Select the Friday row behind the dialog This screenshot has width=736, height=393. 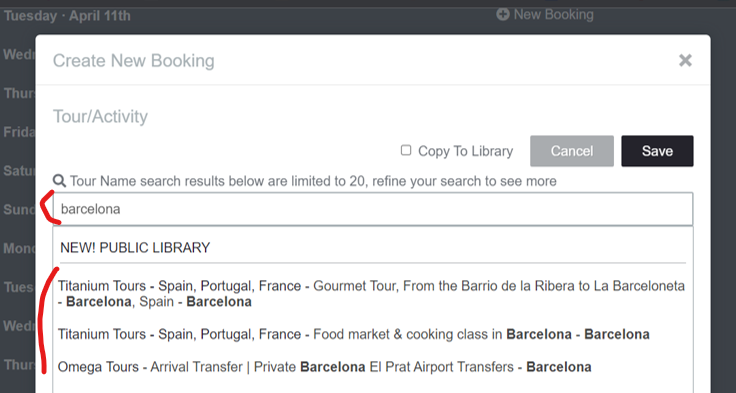tap(19, 132)
